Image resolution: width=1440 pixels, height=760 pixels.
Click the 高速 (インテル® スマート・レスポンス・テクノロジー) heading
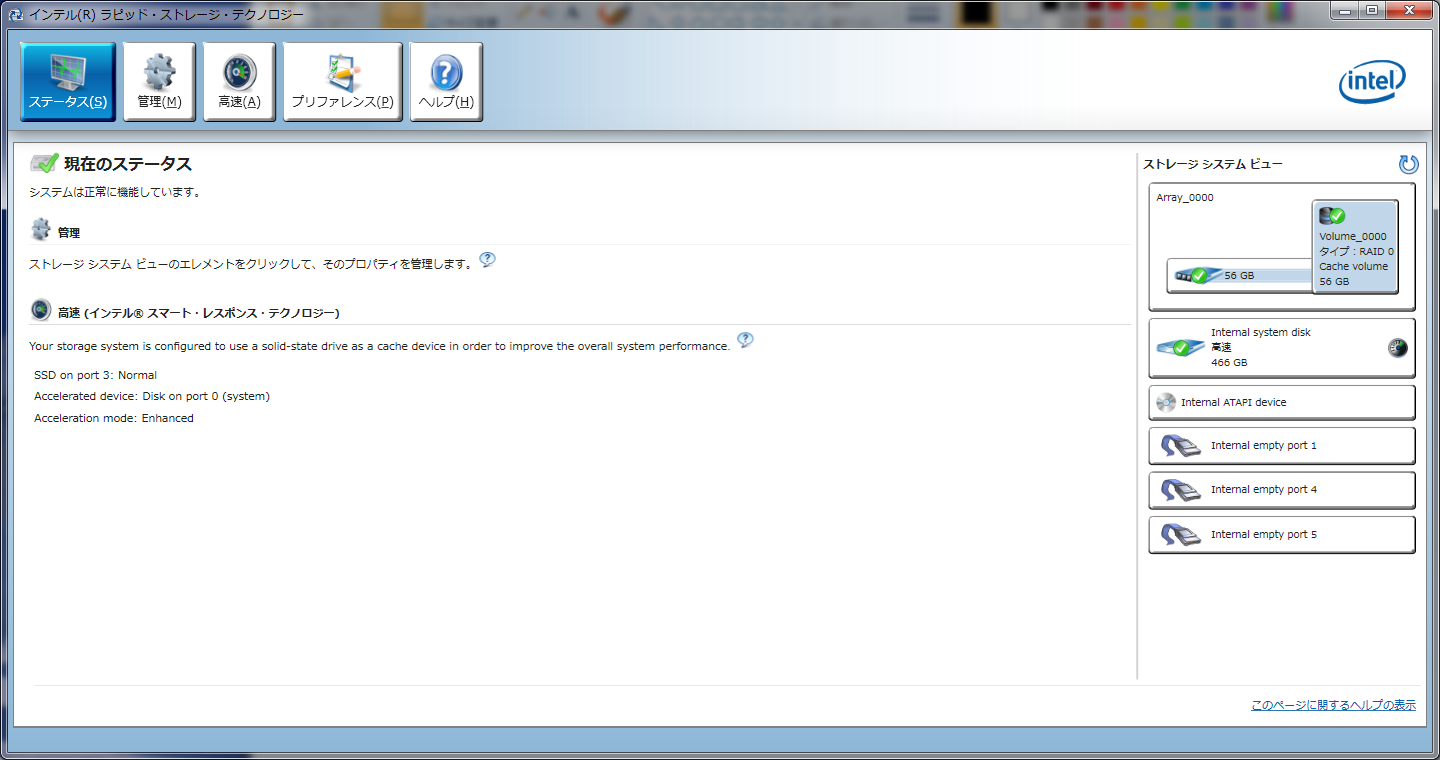199,313
